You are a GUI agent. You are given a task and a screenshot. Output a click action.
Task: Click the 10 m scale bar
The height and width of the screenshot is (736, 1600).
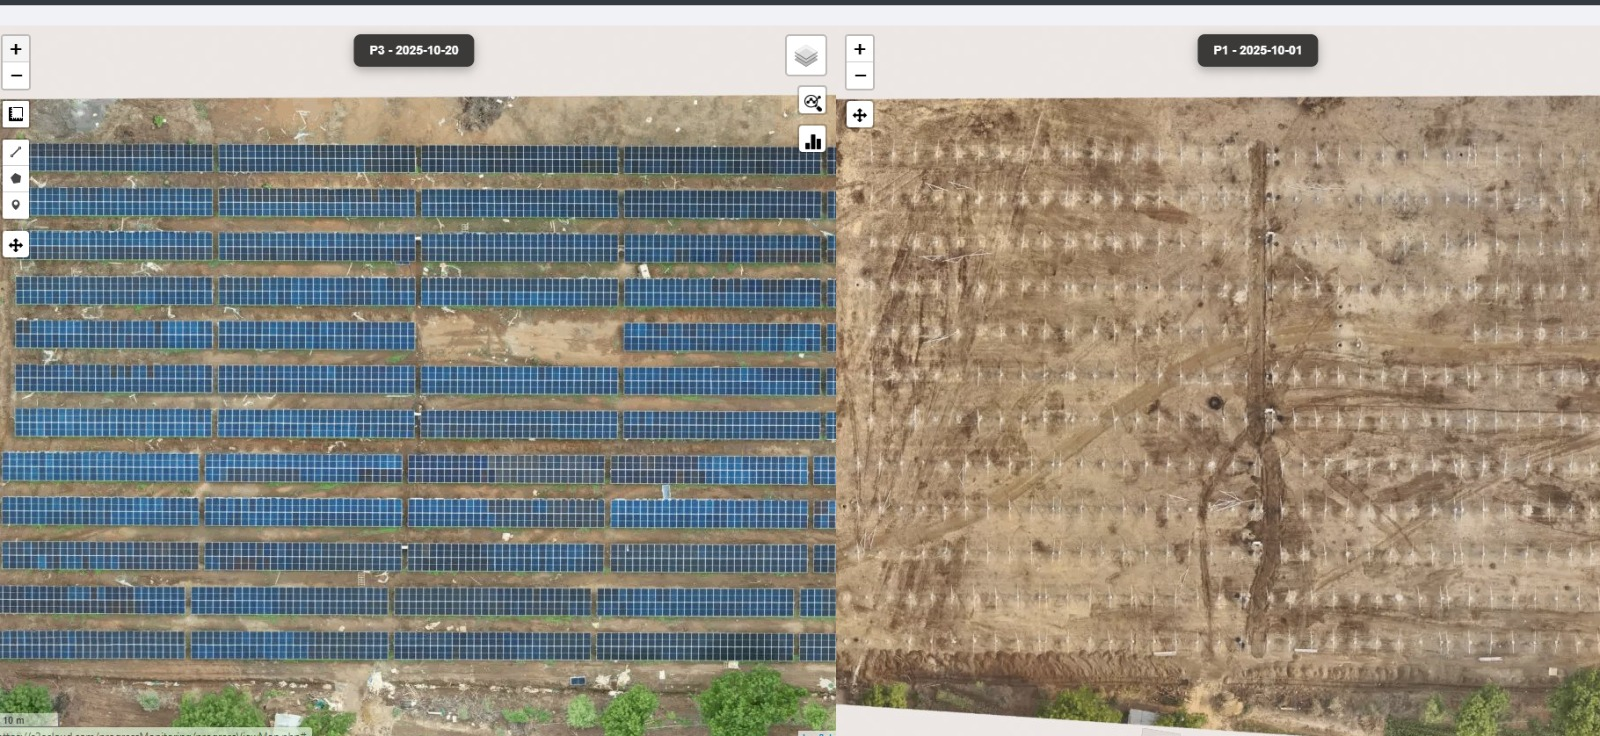tap(28, 720)
